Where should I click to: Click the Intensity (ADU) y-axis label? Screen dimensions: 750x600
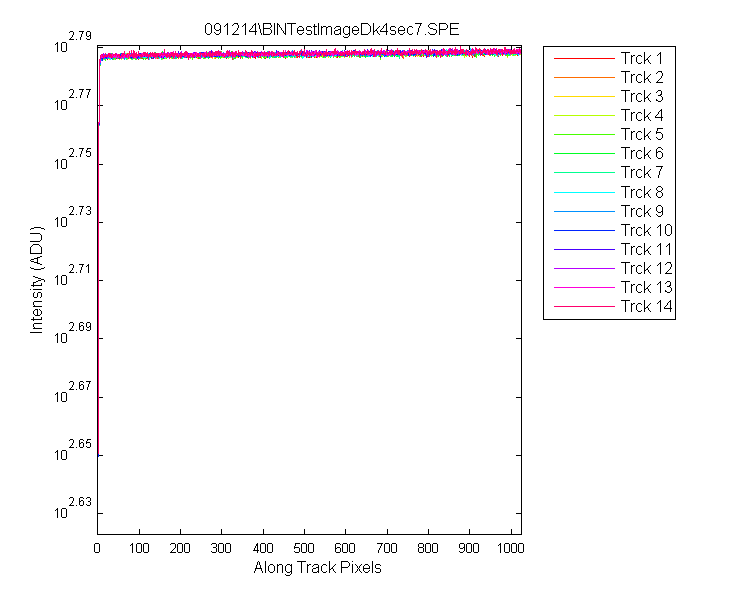click(x=36, y=280)
